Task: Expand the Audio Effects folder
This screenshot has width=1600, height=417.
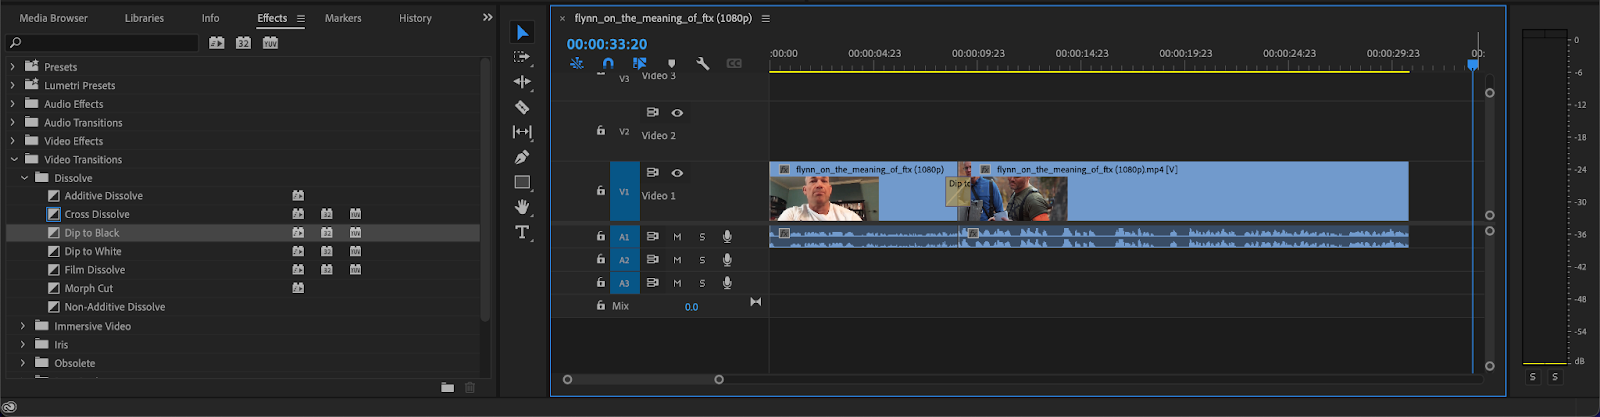Action: pos(12,104)
